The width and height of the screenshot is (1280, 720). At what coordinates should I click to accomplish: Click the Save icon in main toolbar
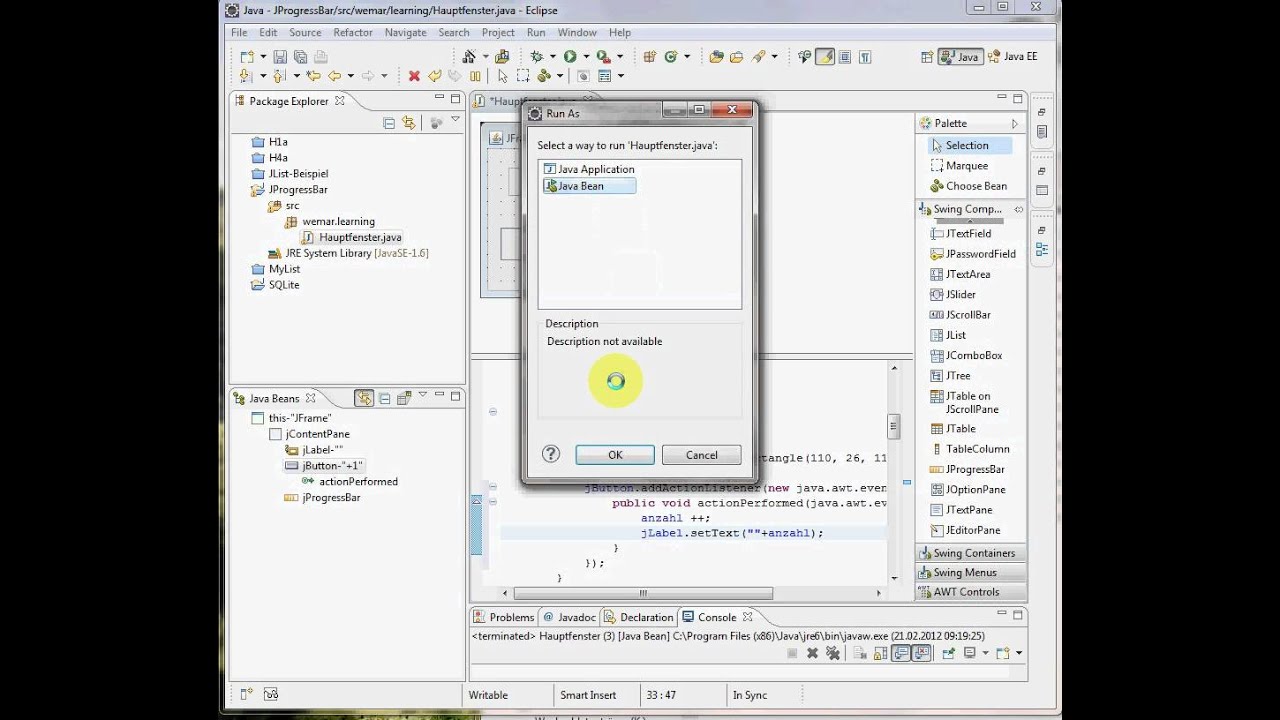coord(280,57)
